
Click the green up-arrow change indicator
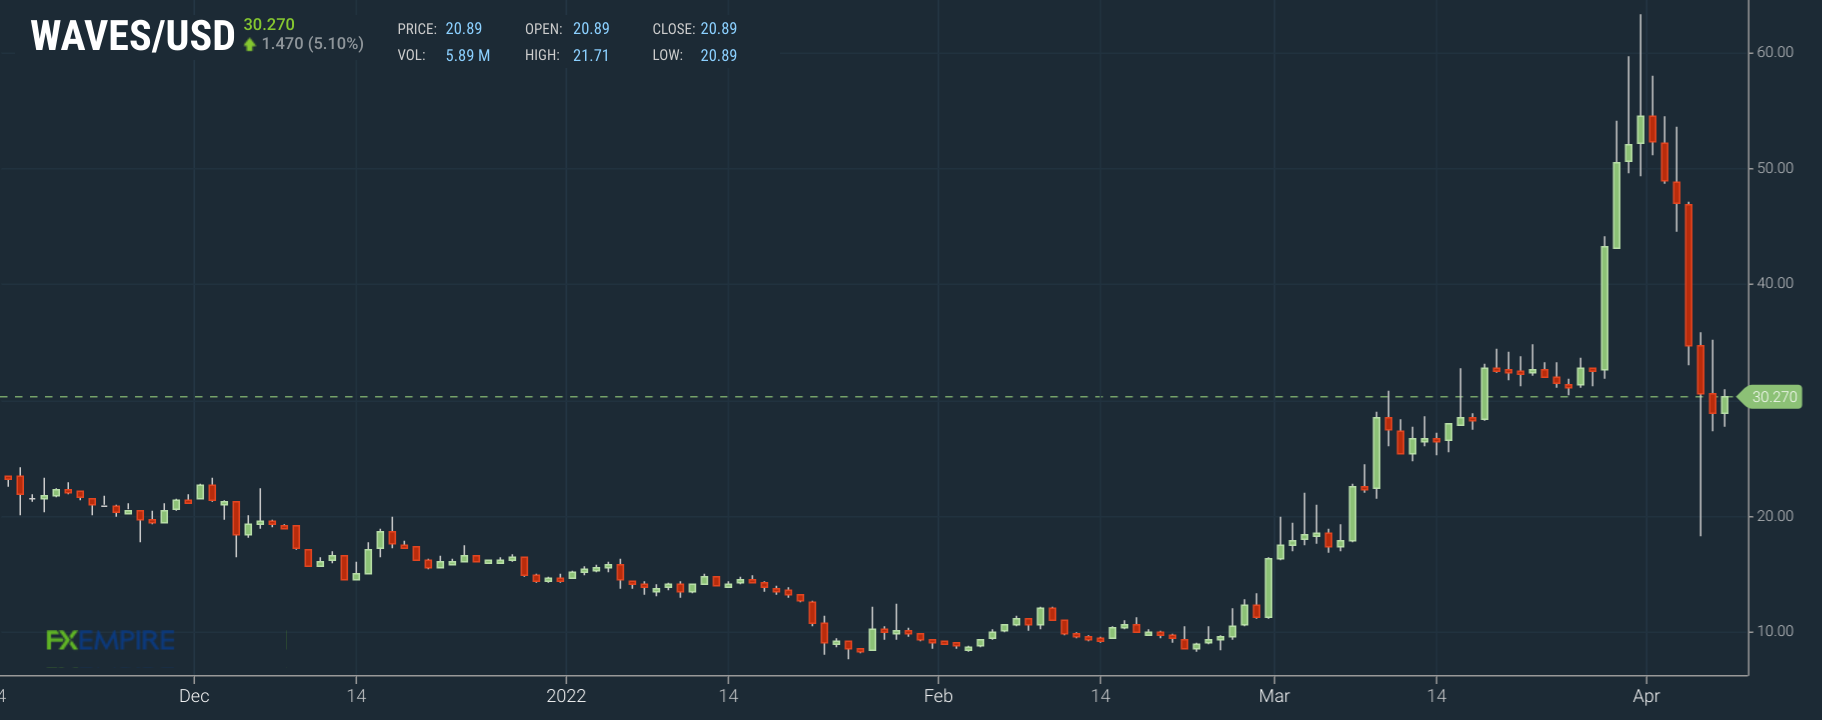[x=250, y=44]
